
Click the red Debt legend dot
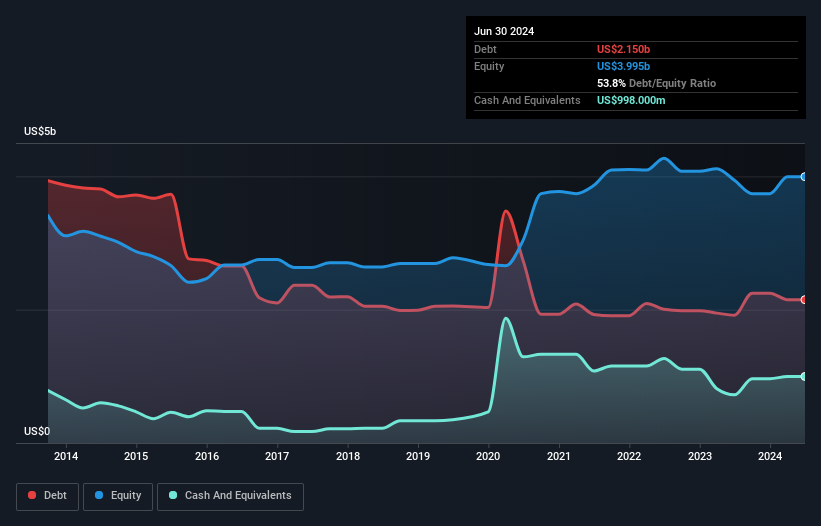32,495
